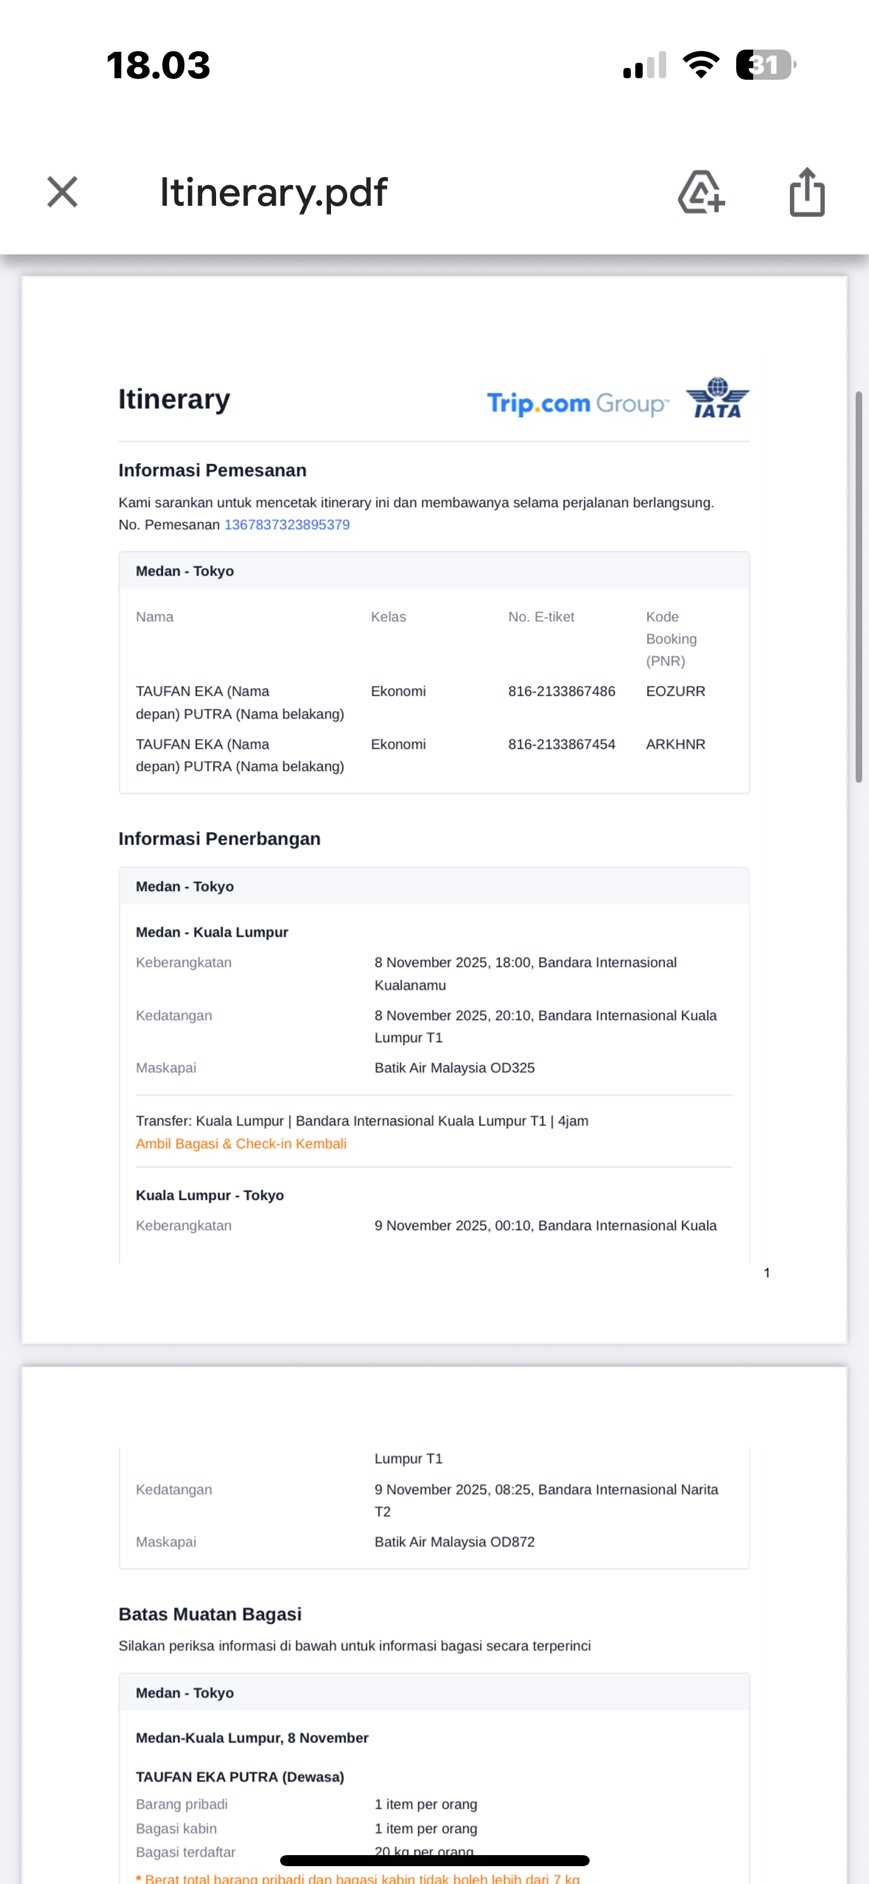
Task: Tap PNR booking code ARKHNR
Action: pos(675,744)
